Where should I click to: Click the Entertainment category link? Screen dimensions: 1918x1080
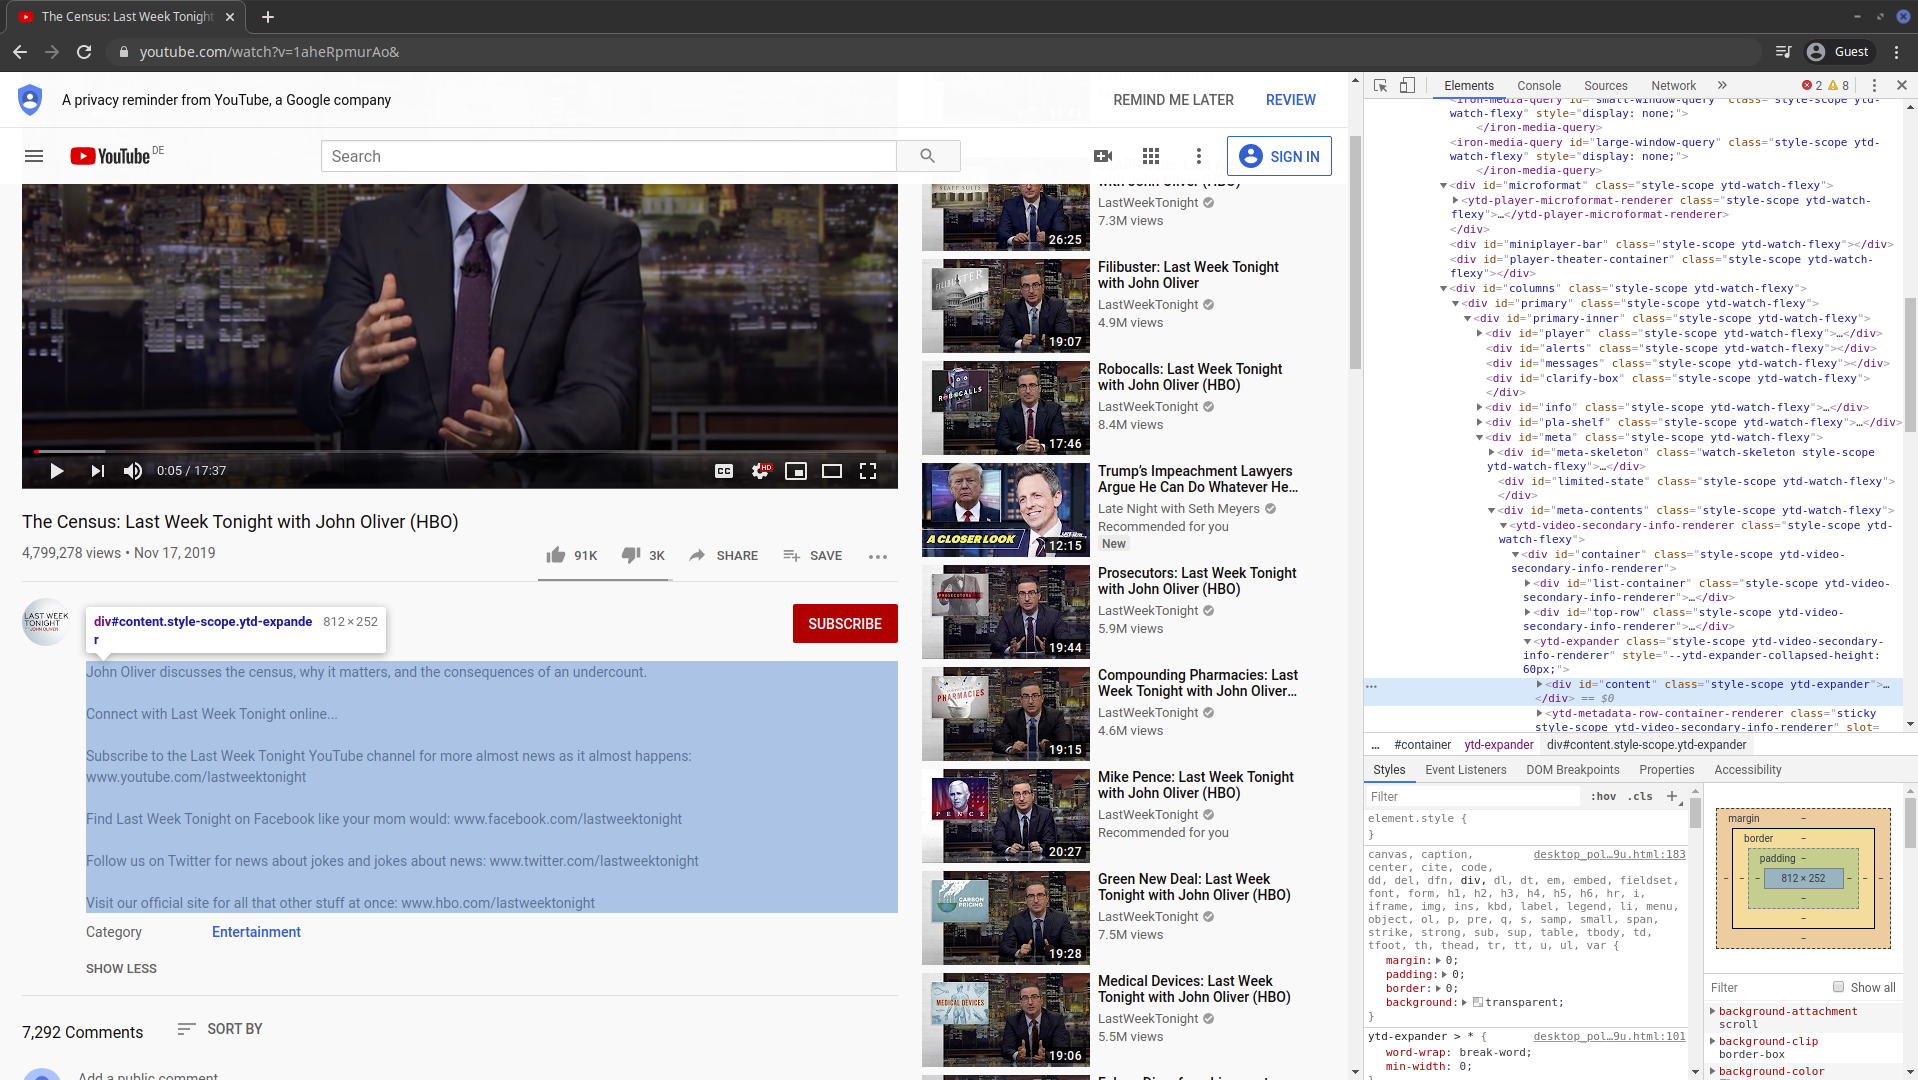pos(256,932)
